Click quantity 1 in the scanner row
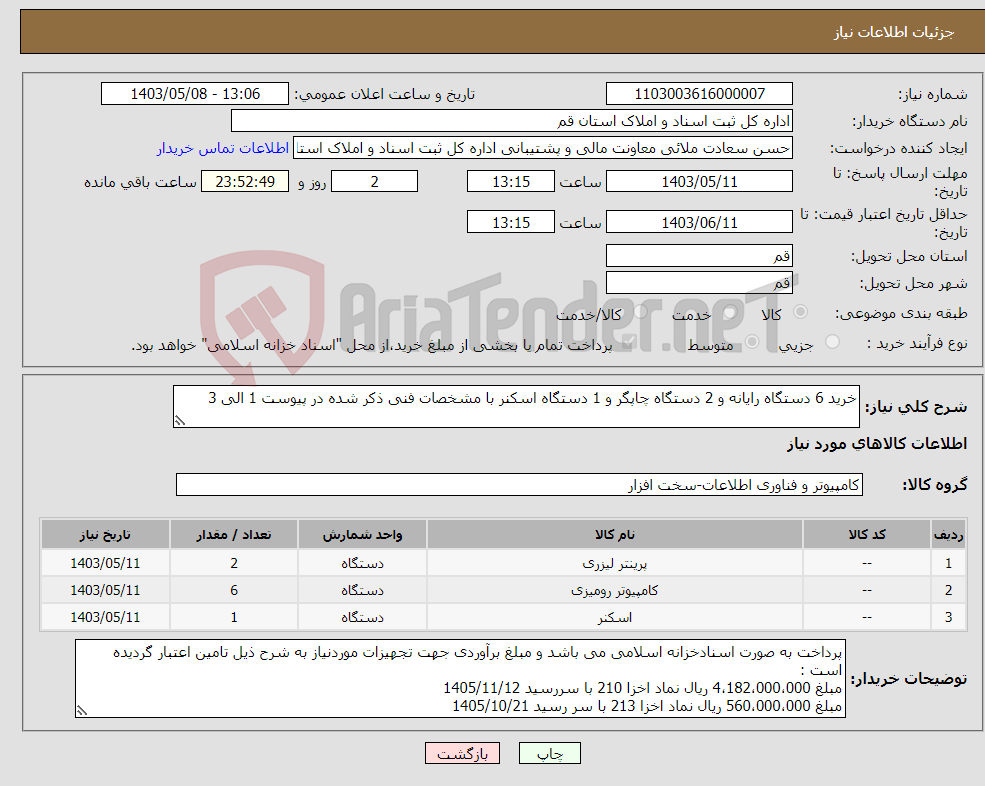Image resolution: width=985 pixels, height=786 pixels. pyautogui.click(x=234, y=618)
